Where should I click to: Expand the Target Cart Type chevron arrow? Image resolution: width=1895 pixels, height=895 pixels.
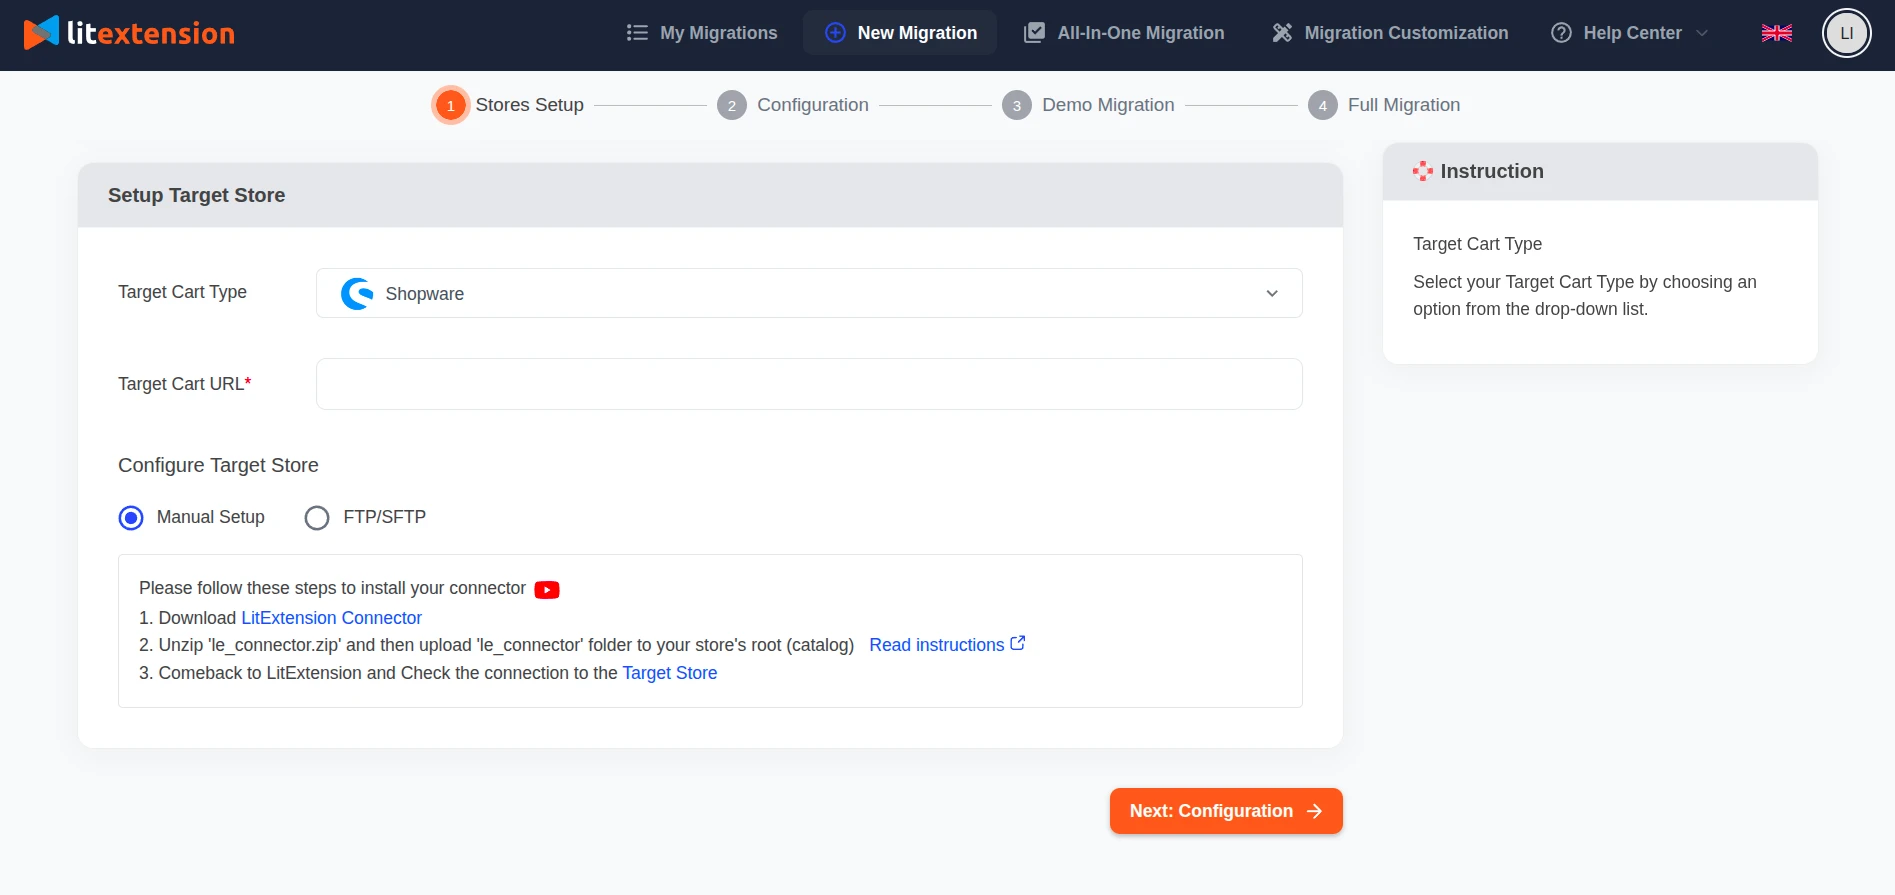tap(1272, 293)
